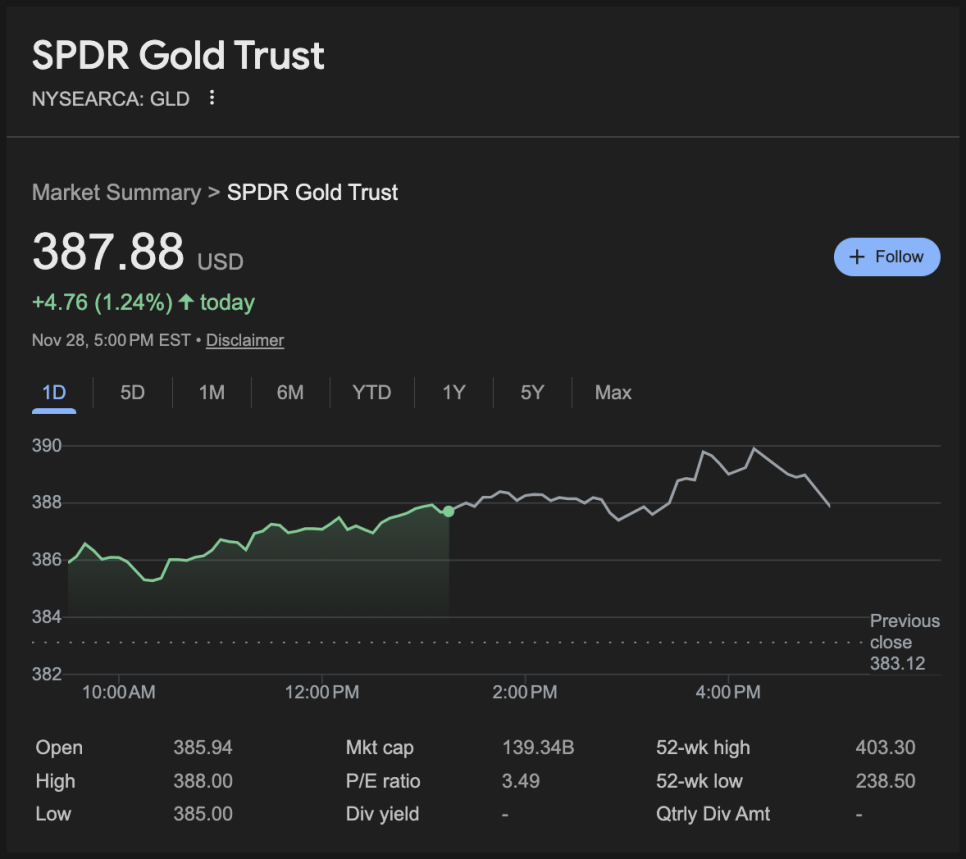Select the 5Y time range tab
Image resolution: width=966 pixels, height=859 pixels.
click(x=532, y=393)
